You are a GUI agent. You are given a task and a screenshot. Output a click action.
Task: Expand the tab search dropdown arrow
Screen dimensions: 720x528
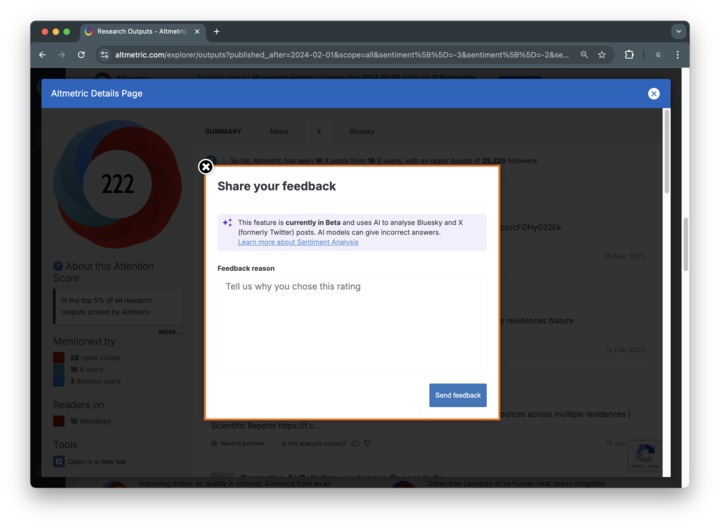tap(677, 31)
